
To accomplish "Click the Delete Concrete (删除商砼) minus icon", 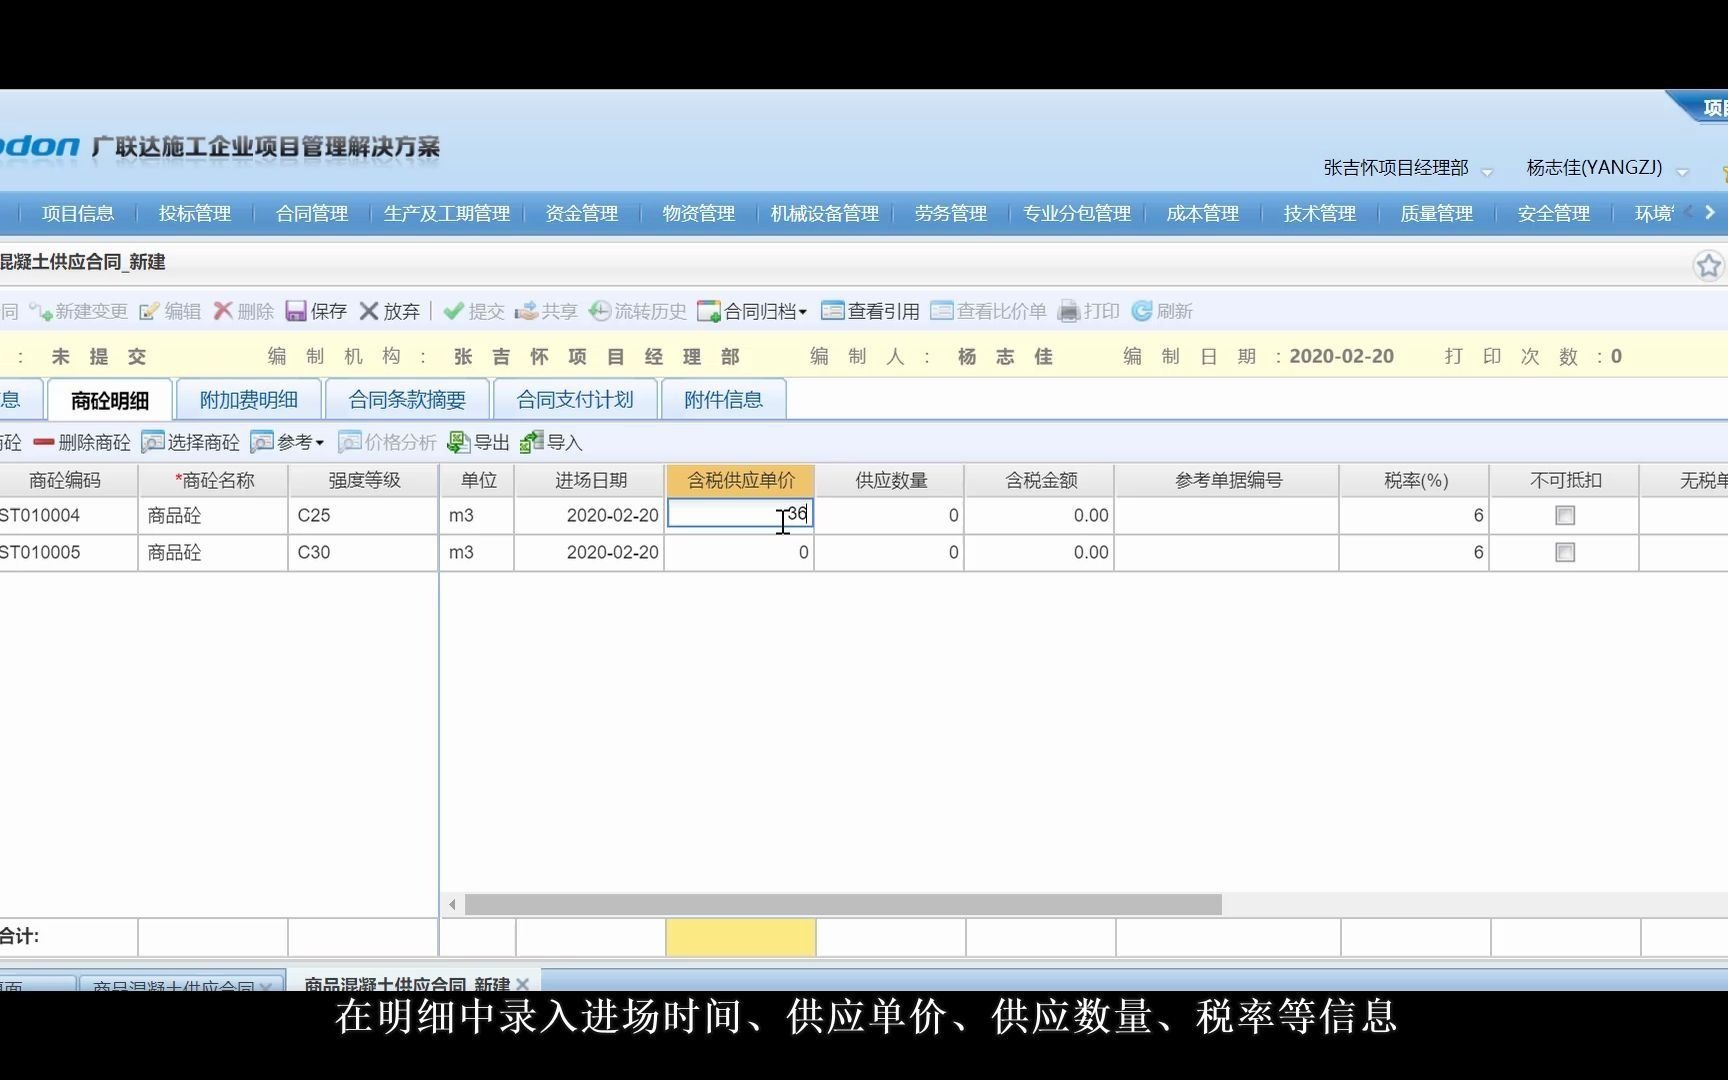I will click(x=44, y=442).
